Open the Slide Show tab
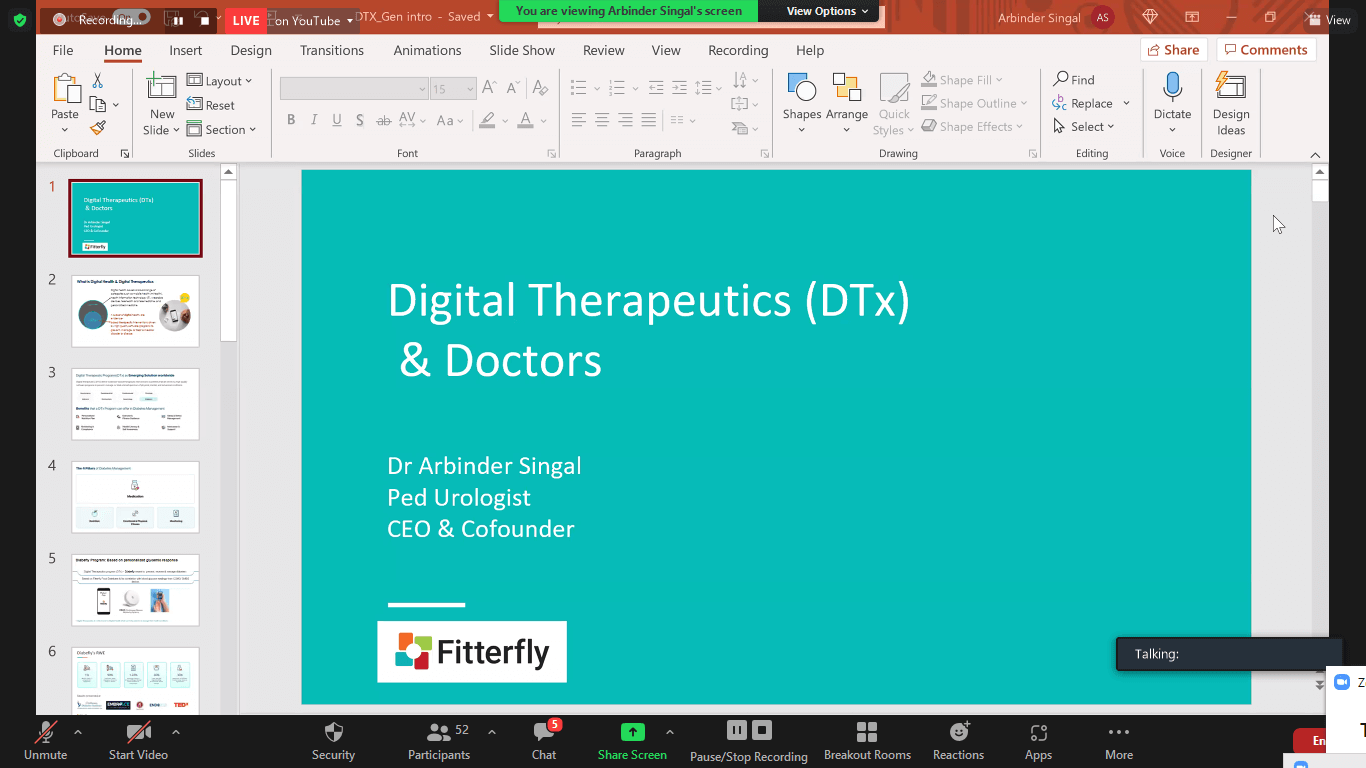Image resolution: width=1366 pixels, height=768 pixels. [x=522, y=50]
